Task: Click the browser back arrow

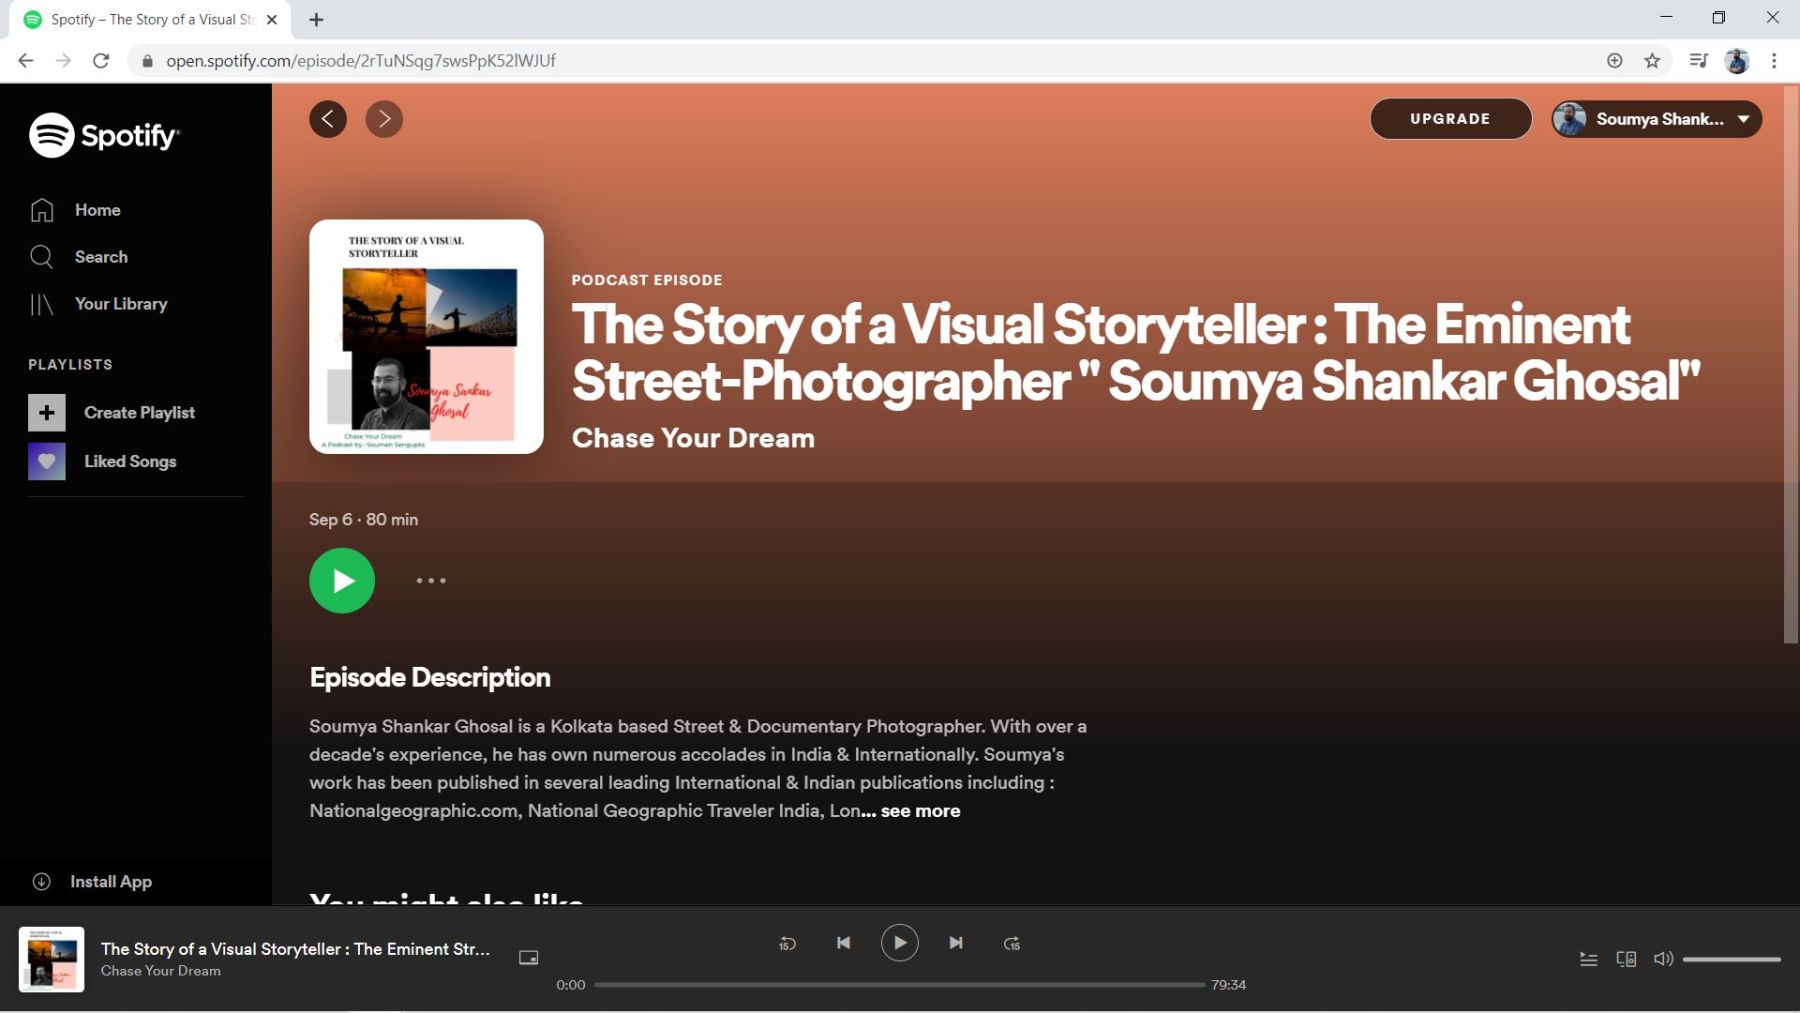Action: (x=26, y=61)
